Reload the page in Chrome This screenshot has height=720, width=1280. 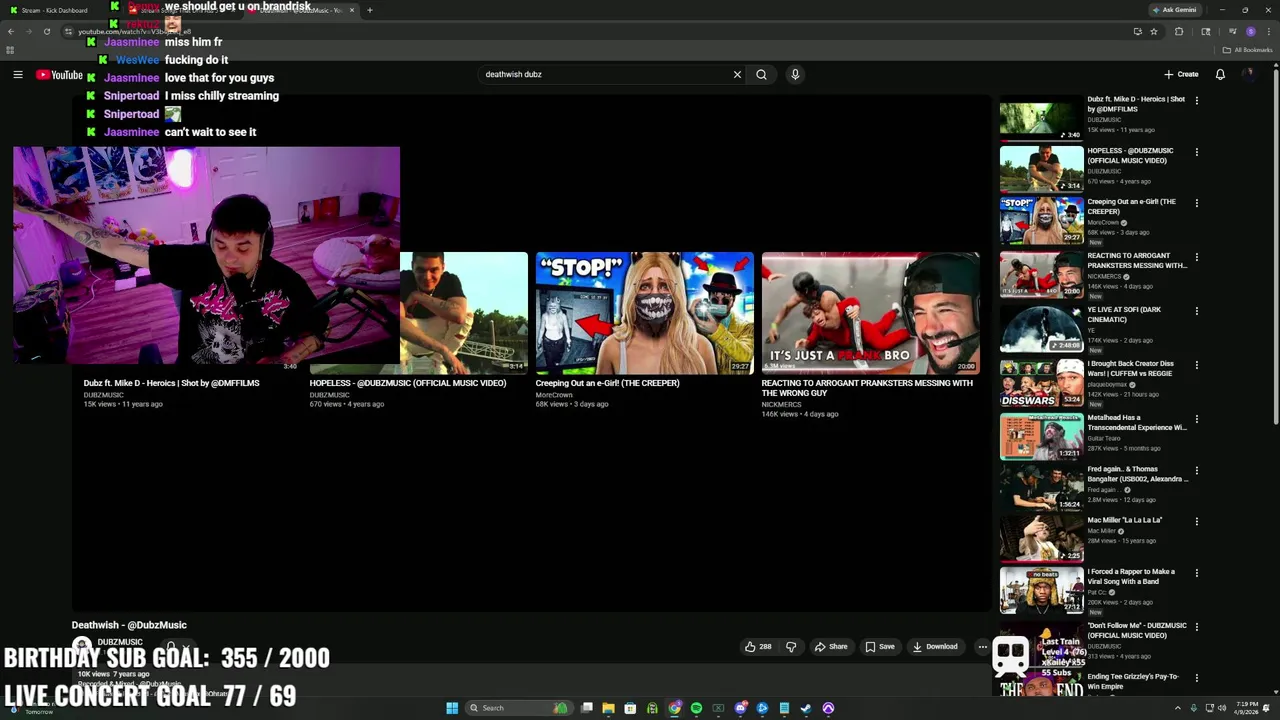46,31
